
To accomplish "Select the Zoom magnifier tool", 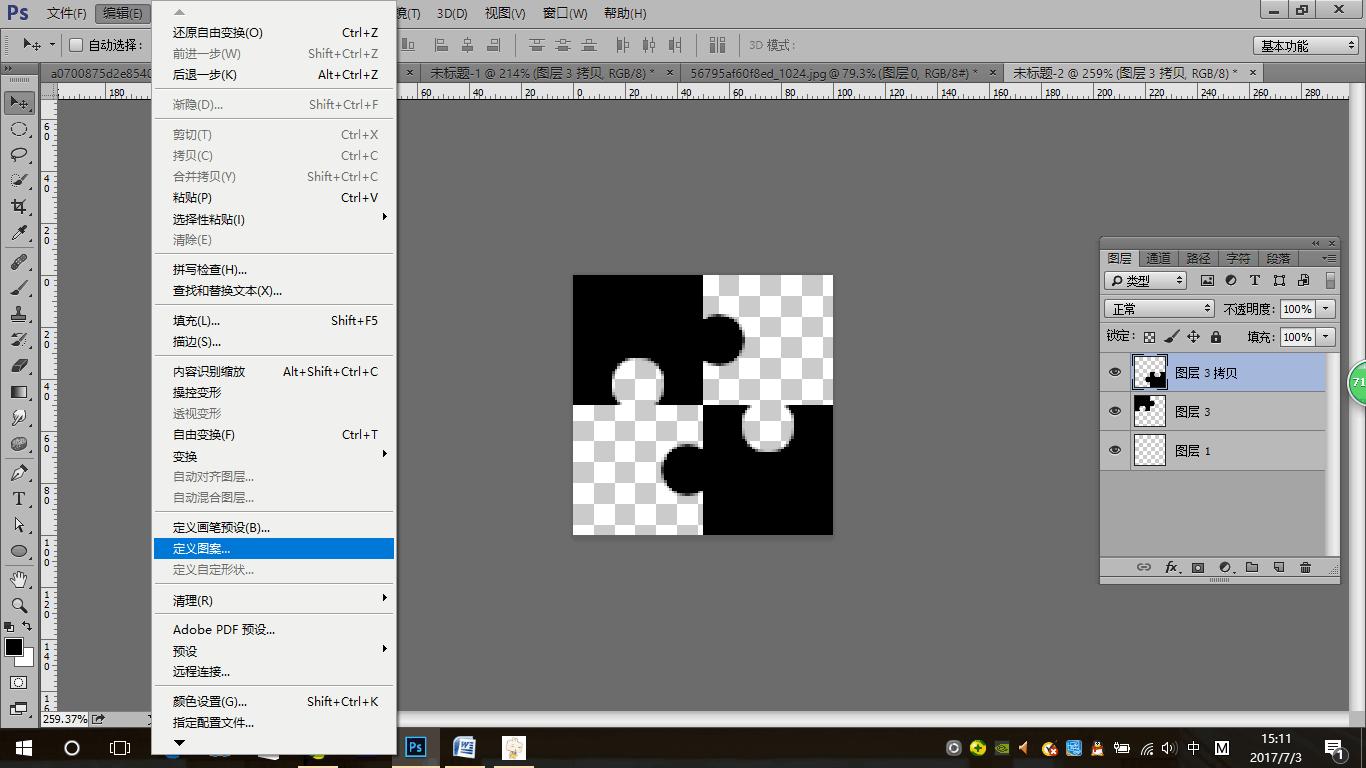I will coord(19,605).
